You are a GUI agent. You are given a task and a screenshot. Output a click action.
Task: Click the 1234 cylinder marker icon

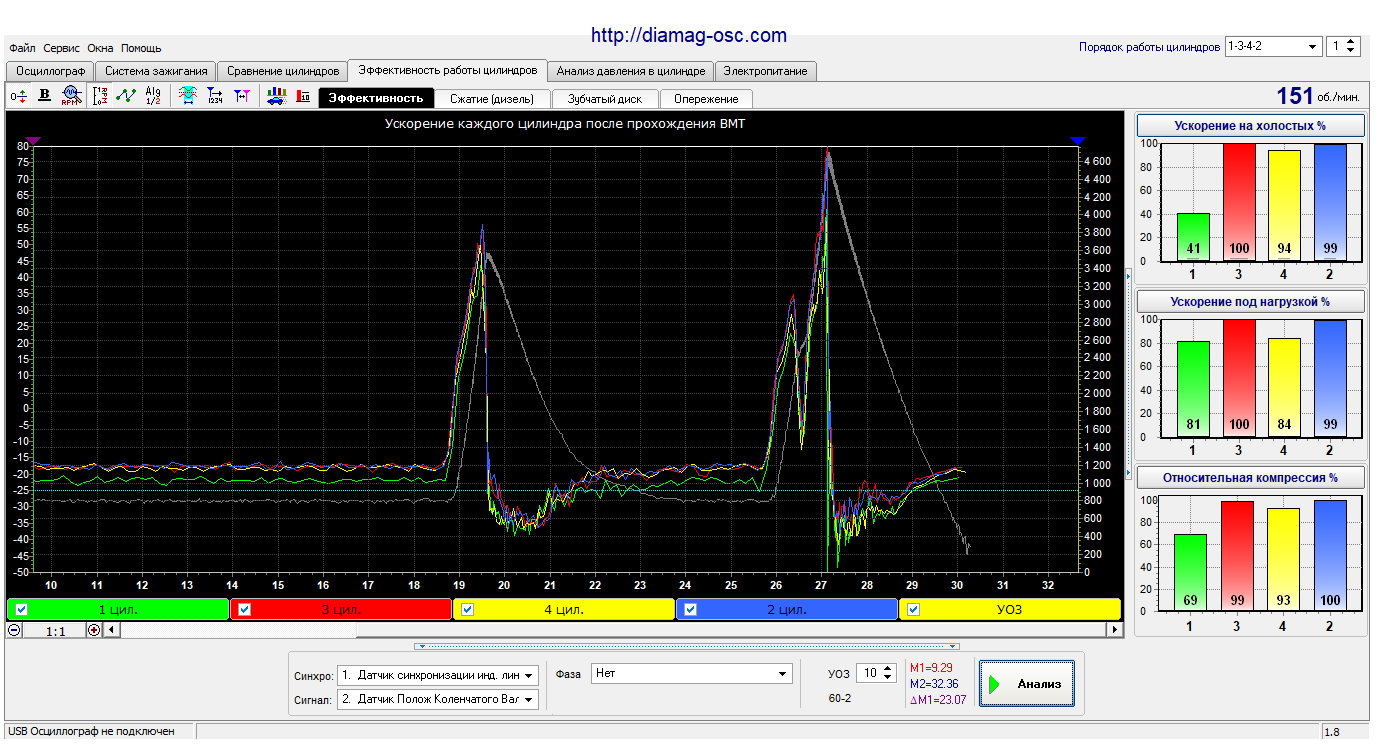[x=214, y=96]
